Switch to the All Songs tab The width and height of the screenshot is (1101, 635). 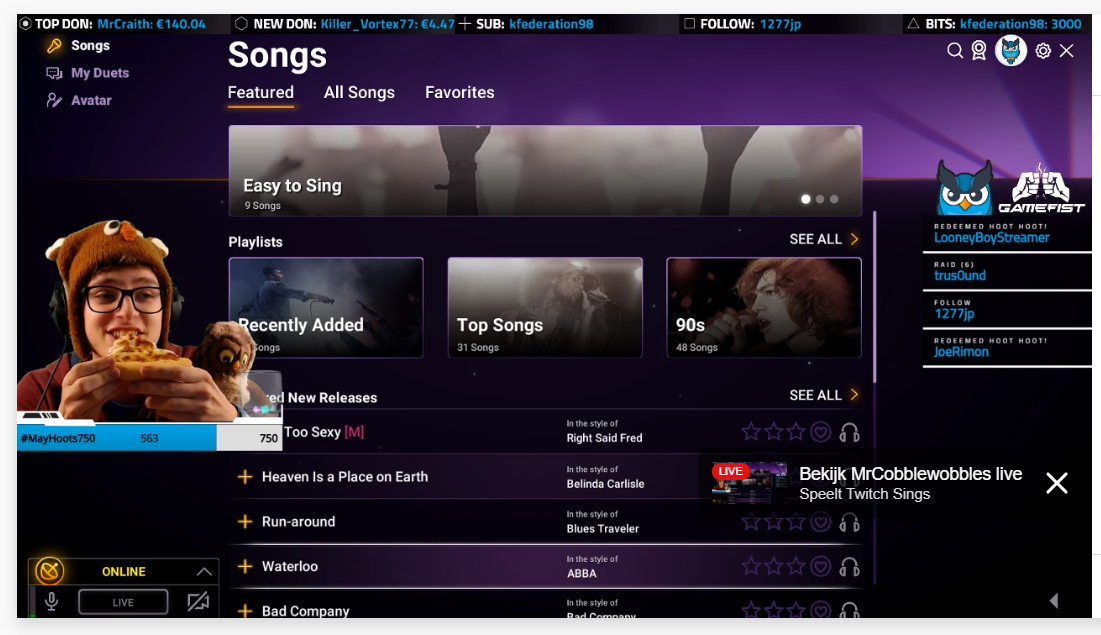[x=359, y=93]
